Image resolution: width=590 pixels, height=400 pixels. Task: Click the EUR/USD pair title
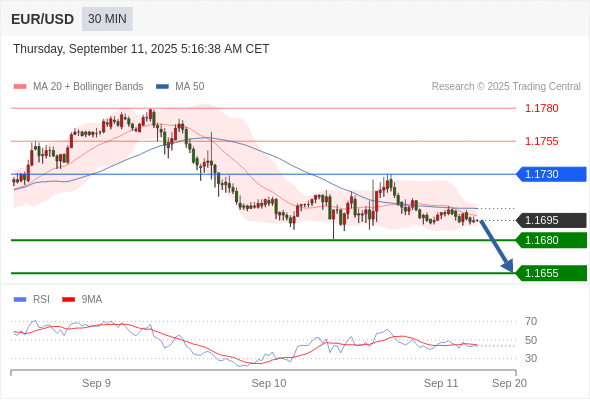coord(43,19)
